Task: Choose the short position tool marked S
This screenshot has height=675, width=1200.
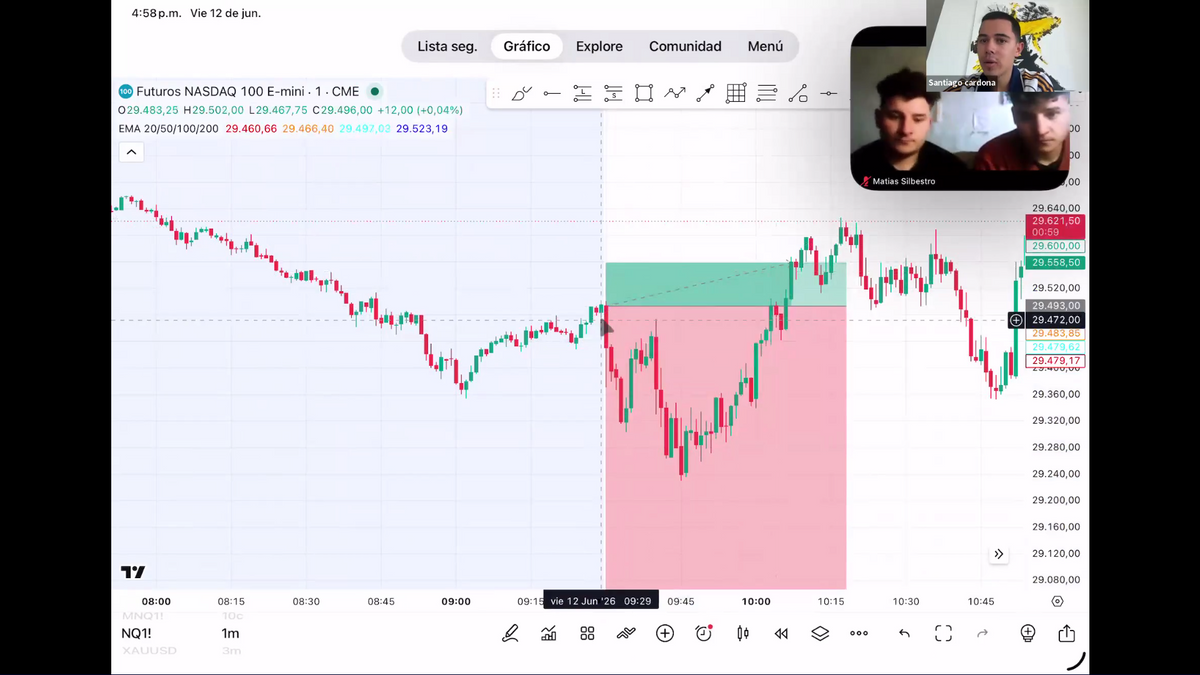Action: coord(613,93)
